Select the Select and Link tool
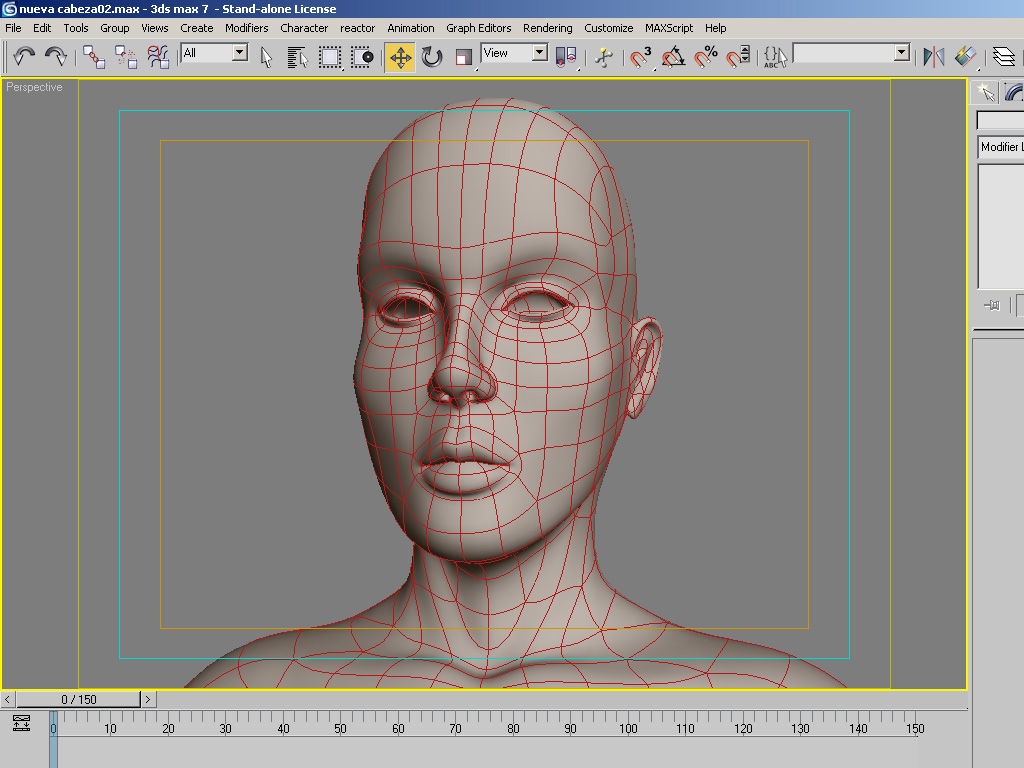This screenshot has height=768, width=1024. (94, 57)
